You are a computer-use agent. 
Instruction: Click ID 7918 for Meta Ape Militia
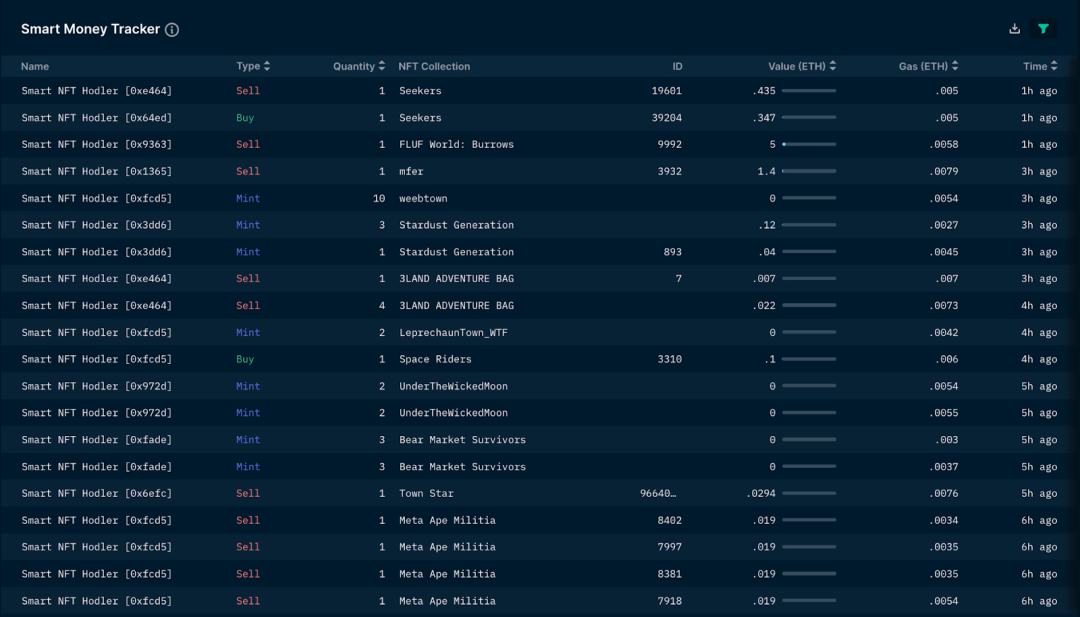pos(669,601)
